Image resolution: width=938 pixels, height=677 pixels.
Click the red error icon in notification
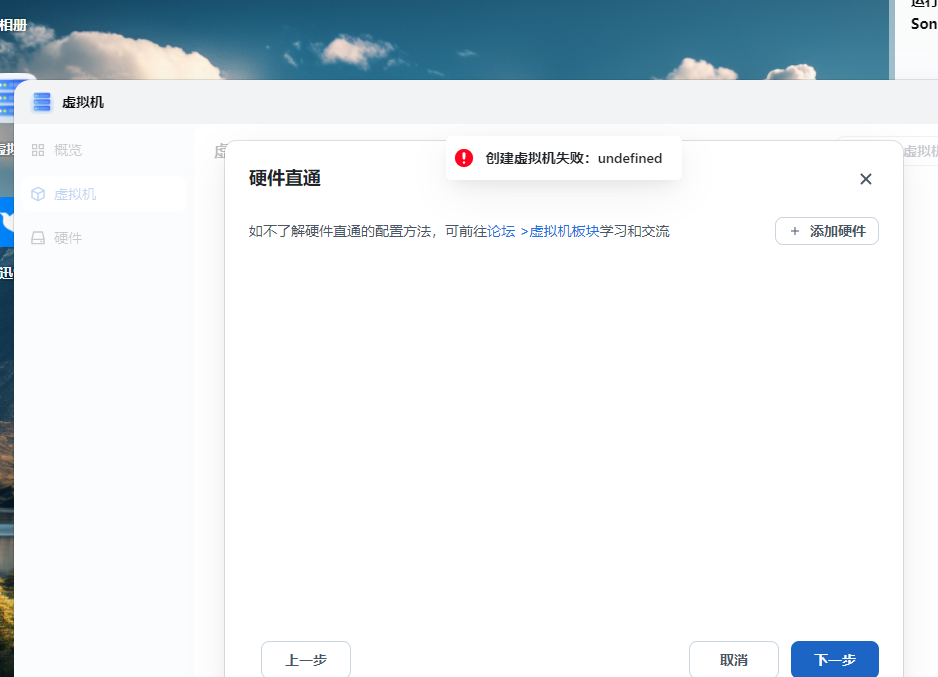click(464, 158)
